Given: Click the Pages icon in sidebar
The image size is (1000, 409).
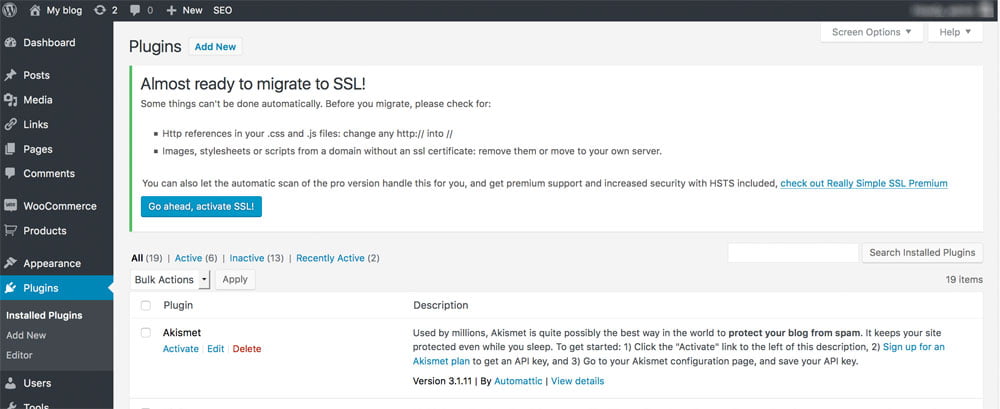Looking at the screenshot, I should [10, 149].
